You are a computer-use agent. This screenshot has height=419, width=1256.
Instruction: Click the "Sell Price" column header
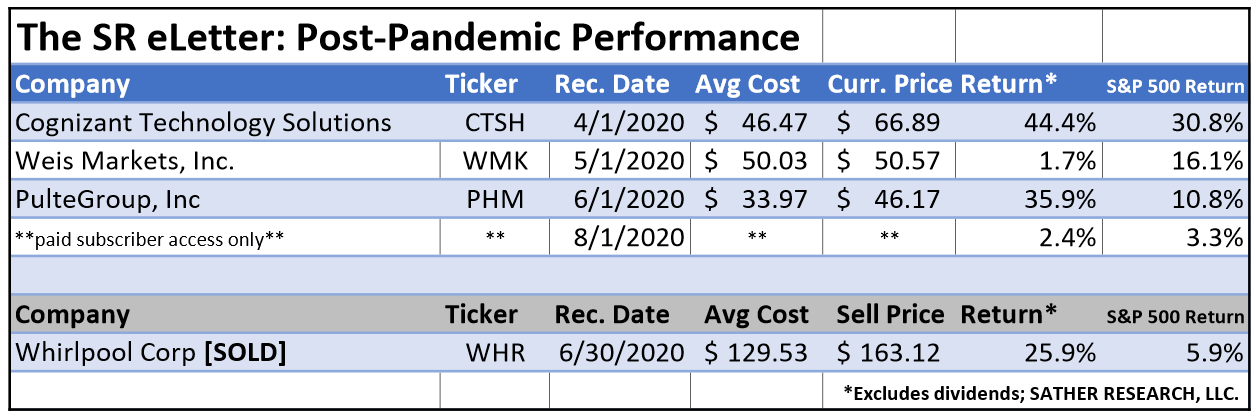[889, 315]
